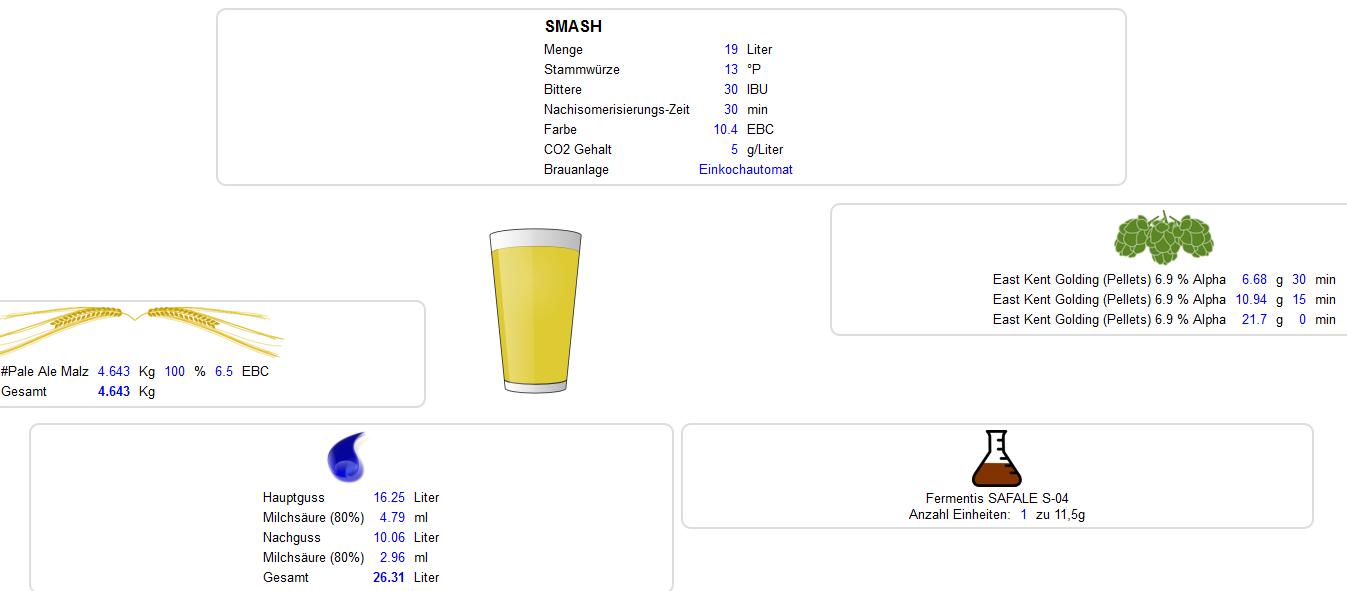Click the hop amount 6.68 g
The height and width of the screenshot is (591, 1347).
(1254, 280)
